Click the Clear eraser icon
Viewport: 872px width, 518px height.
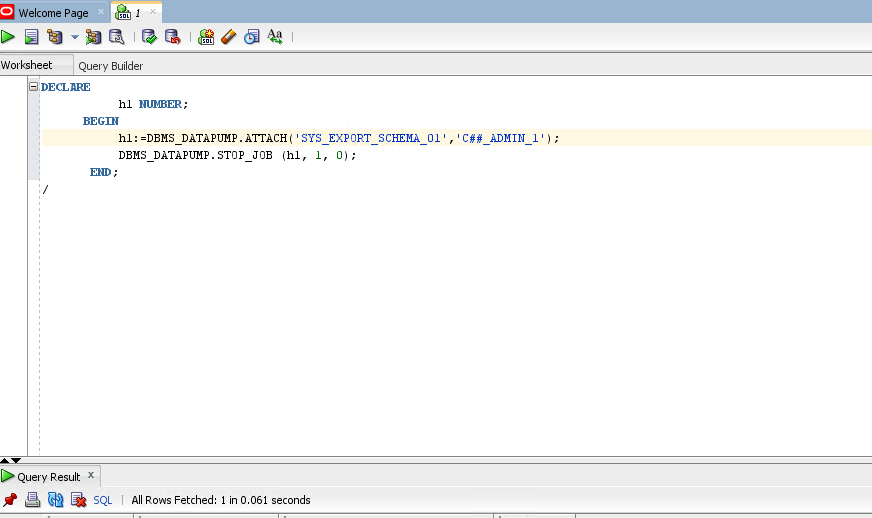click(229, 37)
